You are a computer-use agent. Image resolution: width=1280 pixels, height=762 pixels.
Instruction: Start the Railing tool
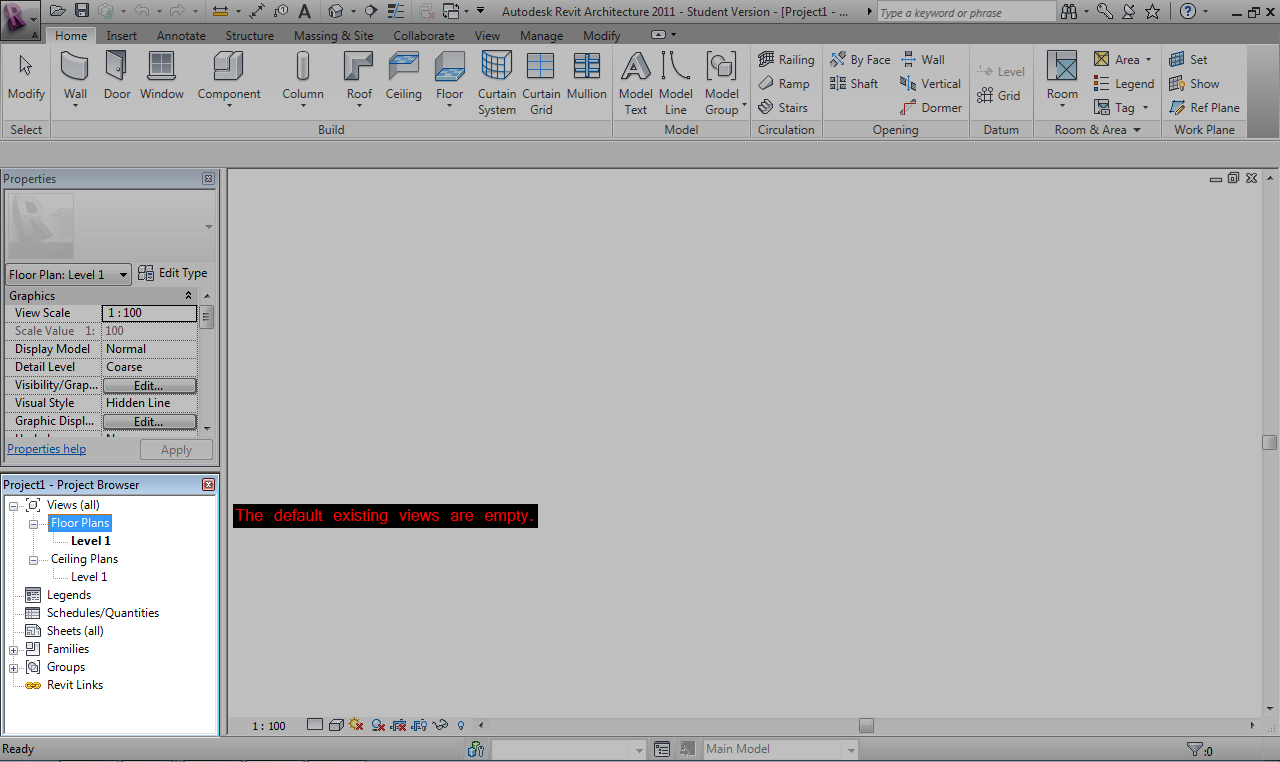786,60
